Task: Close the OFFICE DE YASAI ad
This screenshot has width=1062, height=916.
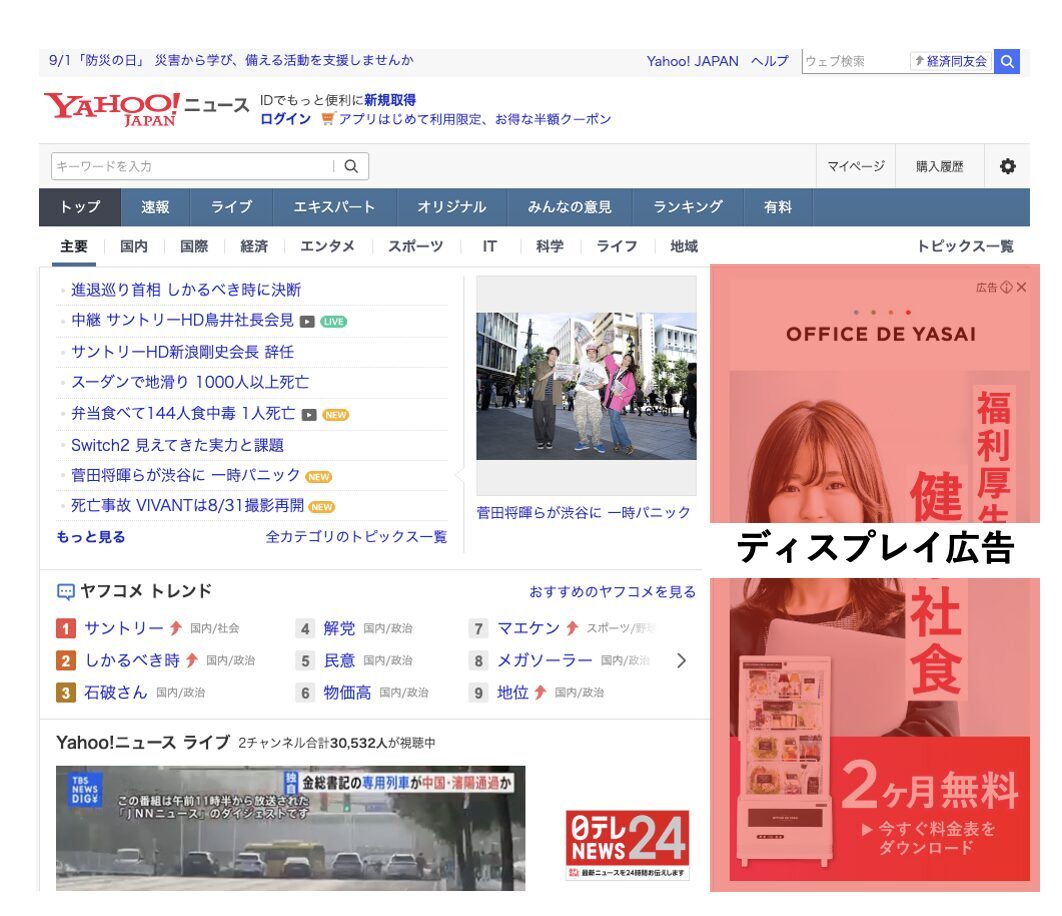Action: [x=1021, y=287]
